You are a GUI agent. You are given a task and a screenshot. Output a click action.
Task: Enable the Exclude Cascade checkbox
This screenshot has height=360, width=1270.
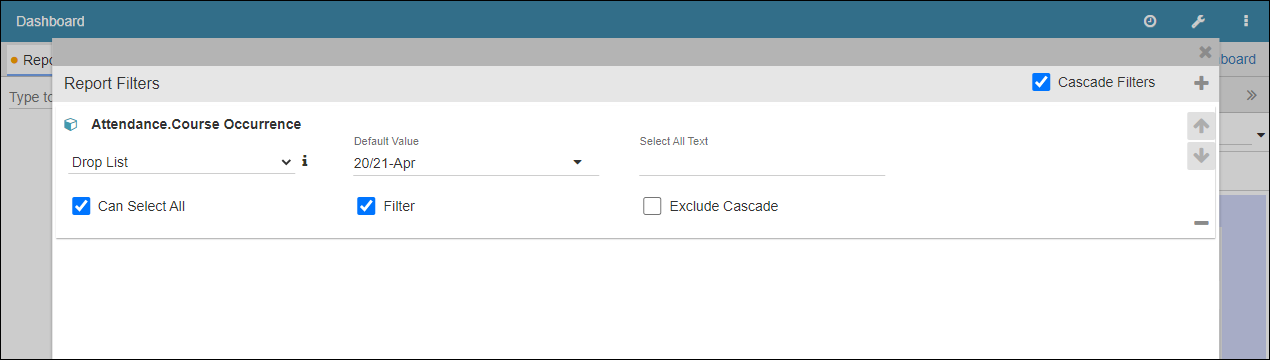[x=652, y=206]
